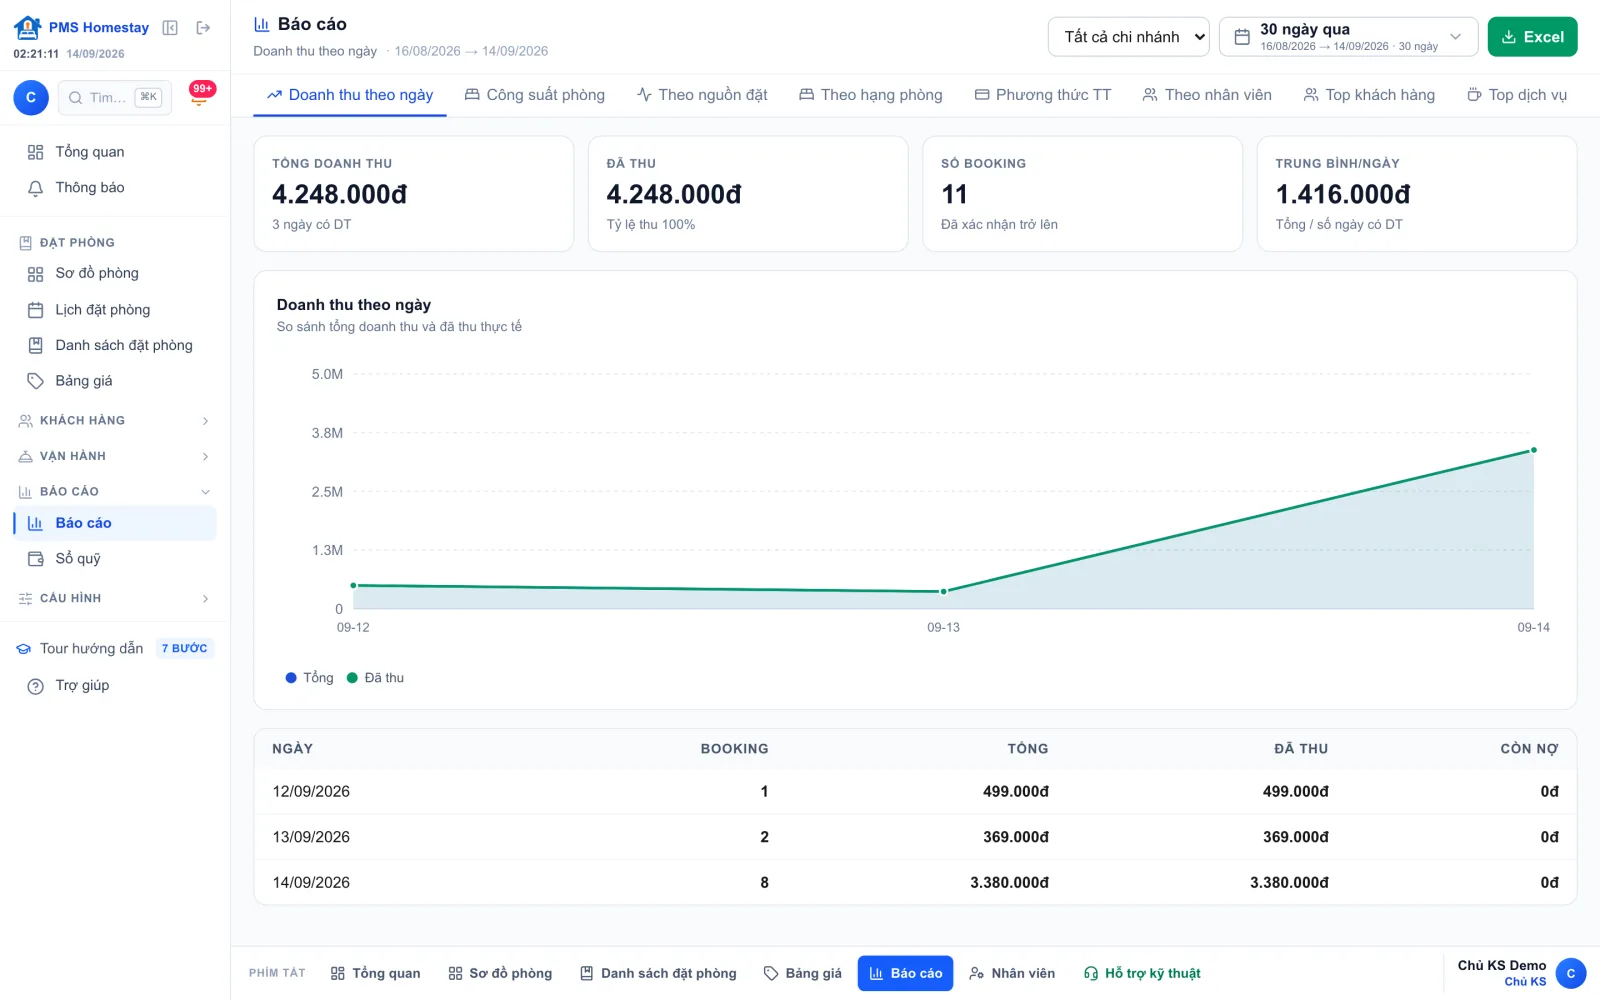
Task: Expand the KHÁCH HÀNG section
Action: coord(115,421)
